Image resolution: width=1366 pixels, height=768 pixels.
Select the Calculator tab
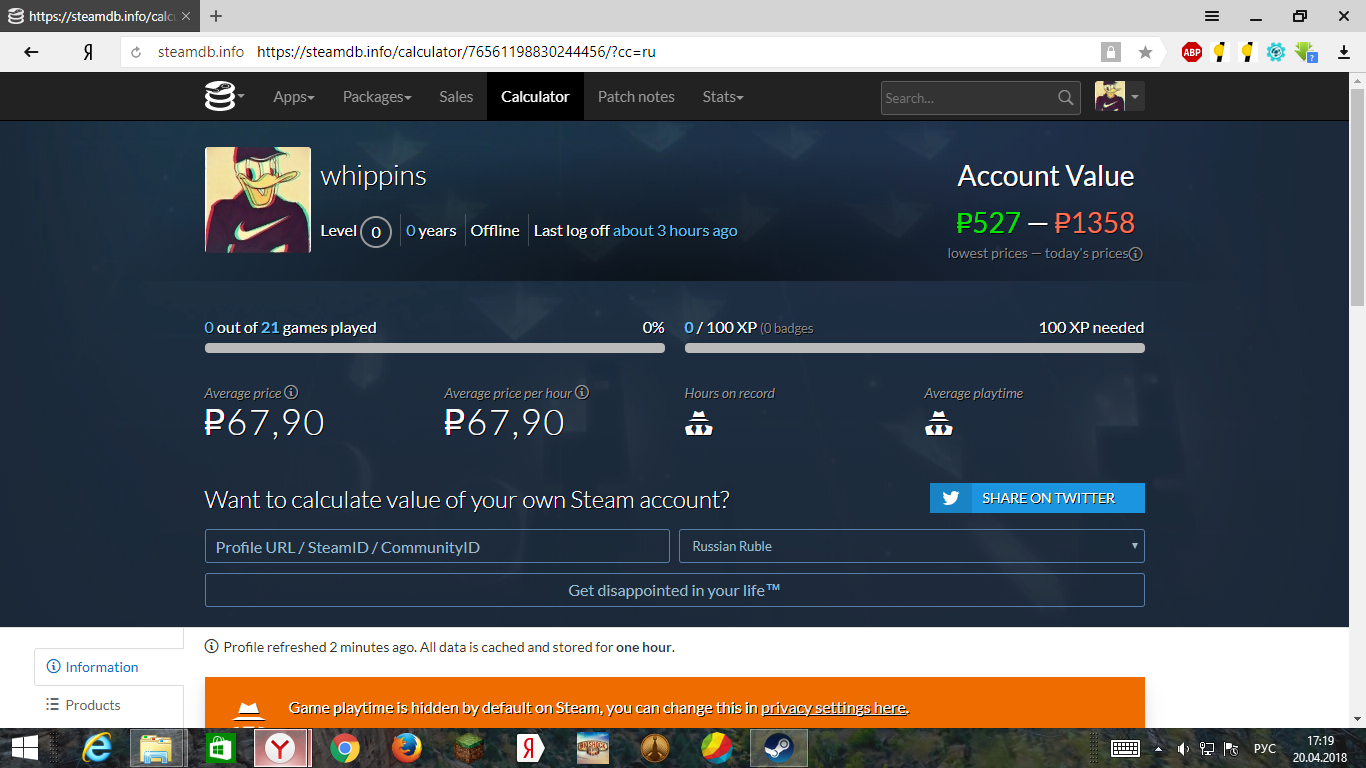tap(535, 97)
